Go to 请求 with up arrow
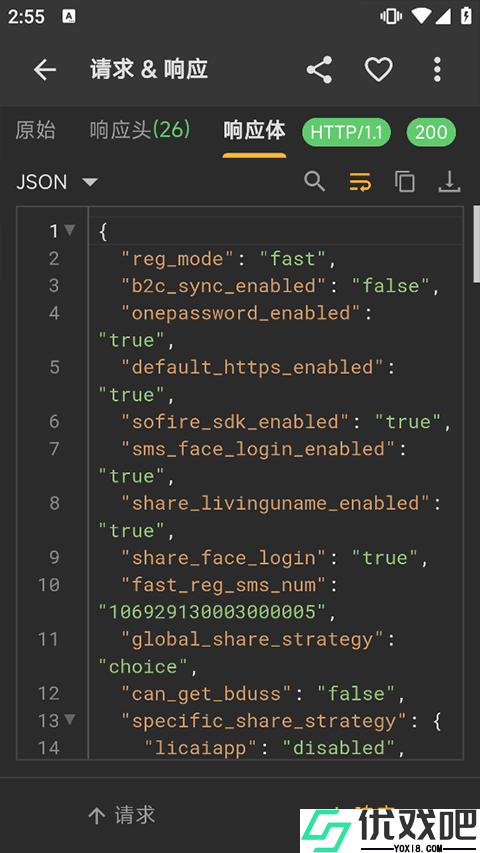This screenshot has height=853, width=480. (121, 815)
